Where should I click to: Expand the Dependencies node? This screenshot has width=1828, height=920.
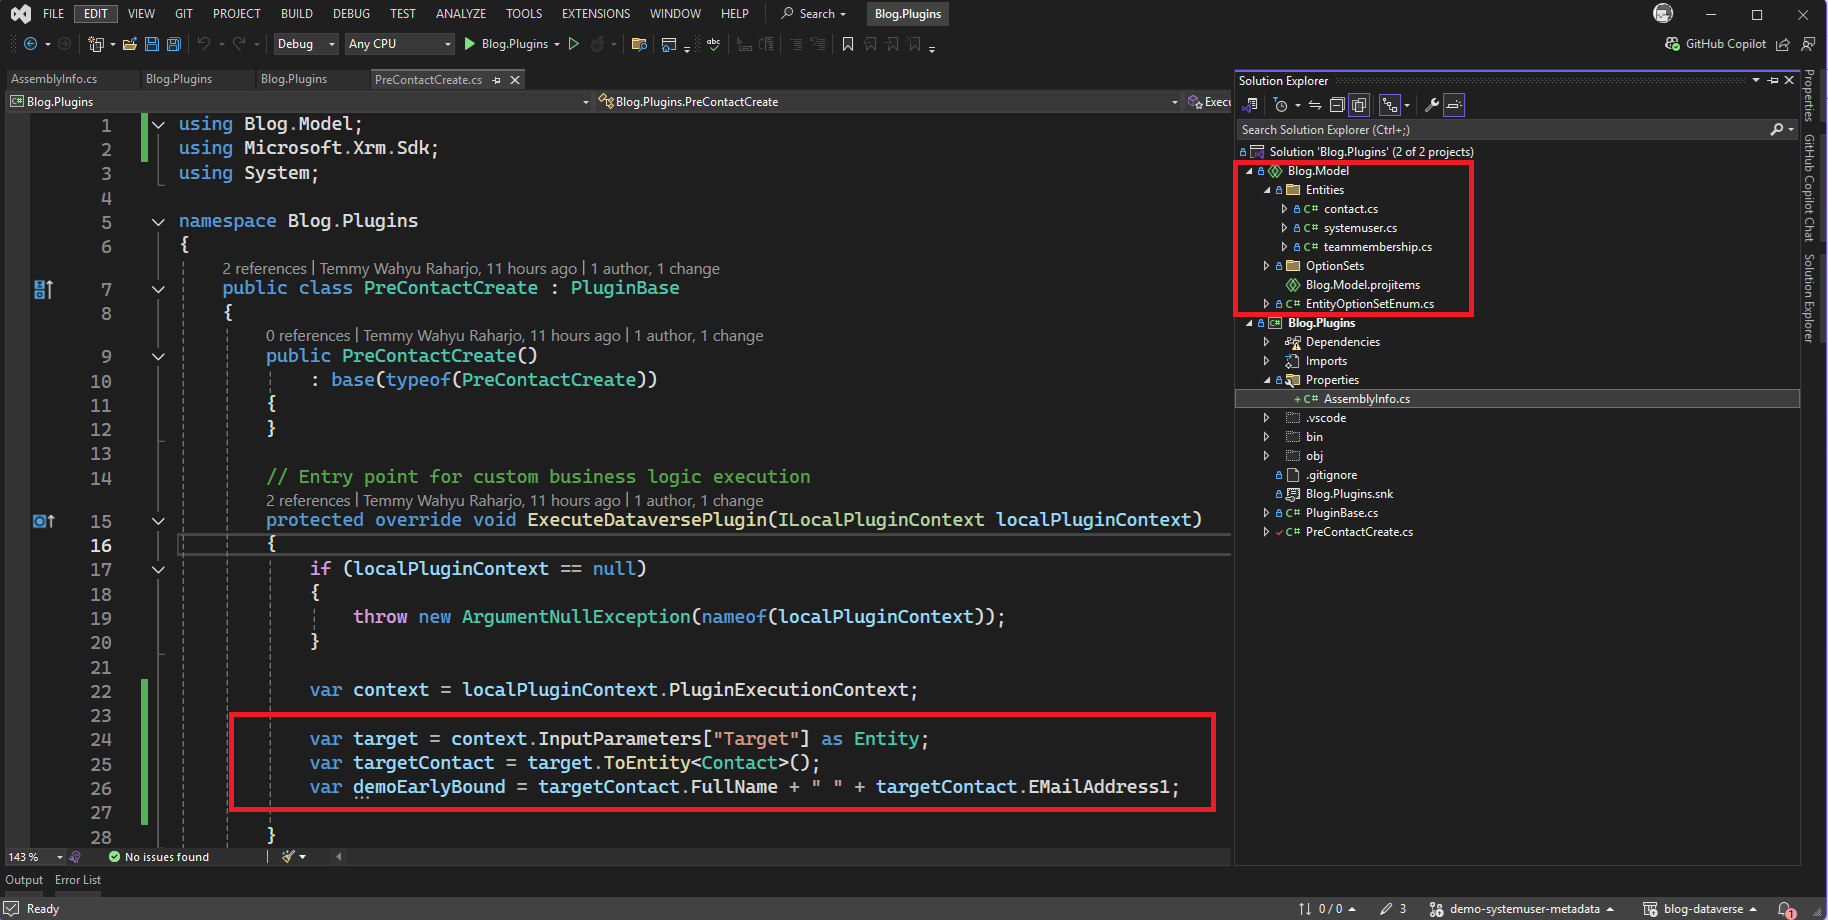[1267, 342]
